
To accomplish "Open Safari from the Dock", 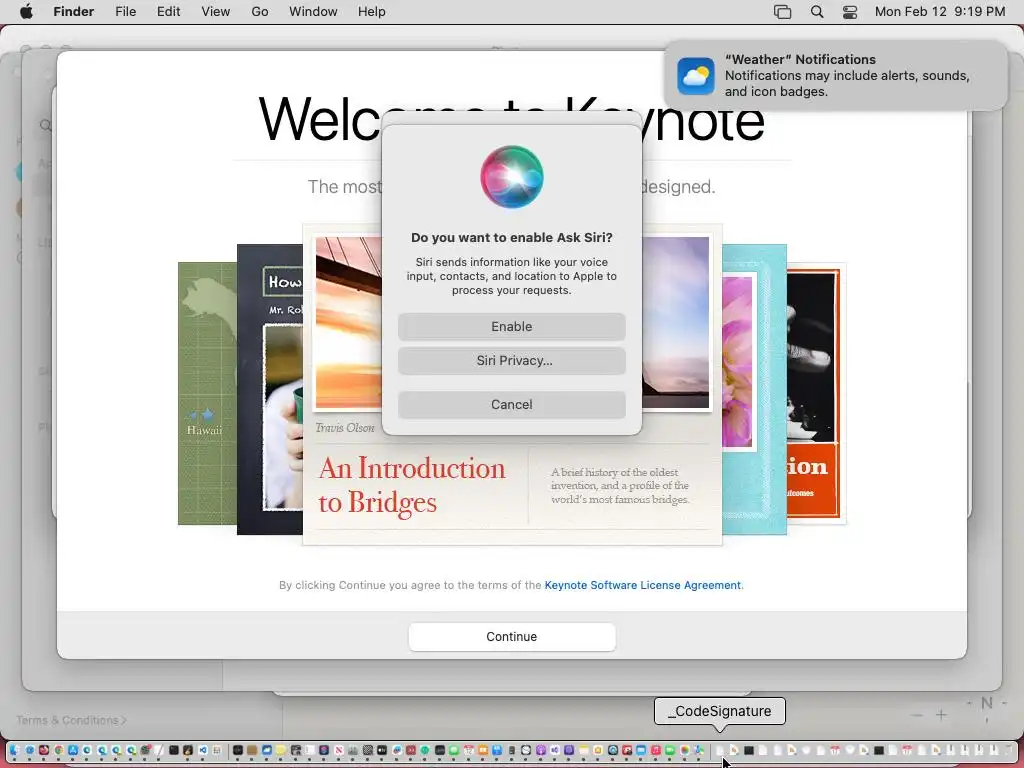I will (29, 750).
